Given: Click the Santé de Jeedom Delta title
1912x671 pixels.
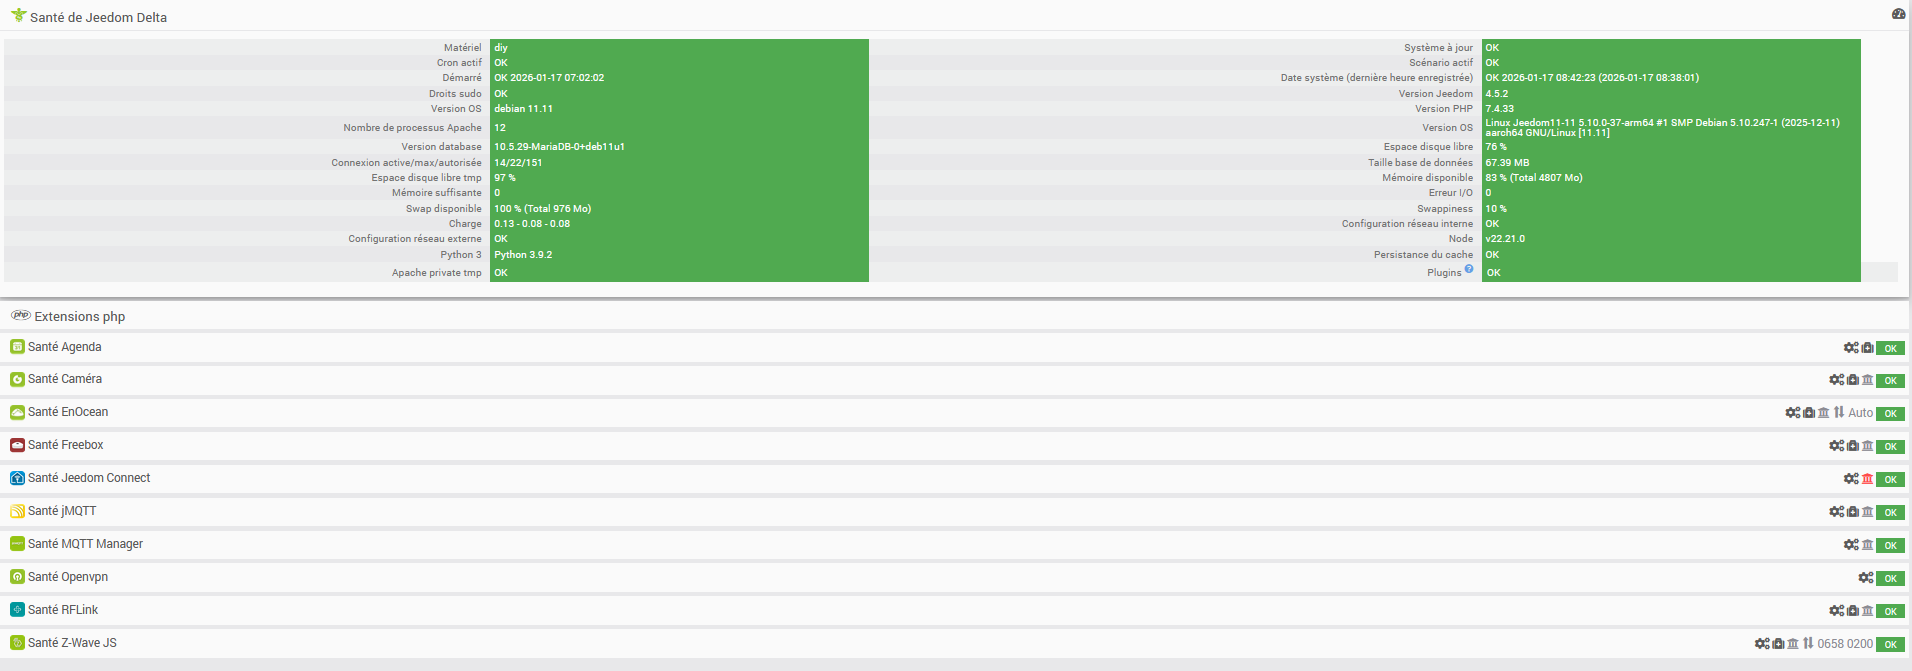Looking at the screenshot, I should point(98,18).
